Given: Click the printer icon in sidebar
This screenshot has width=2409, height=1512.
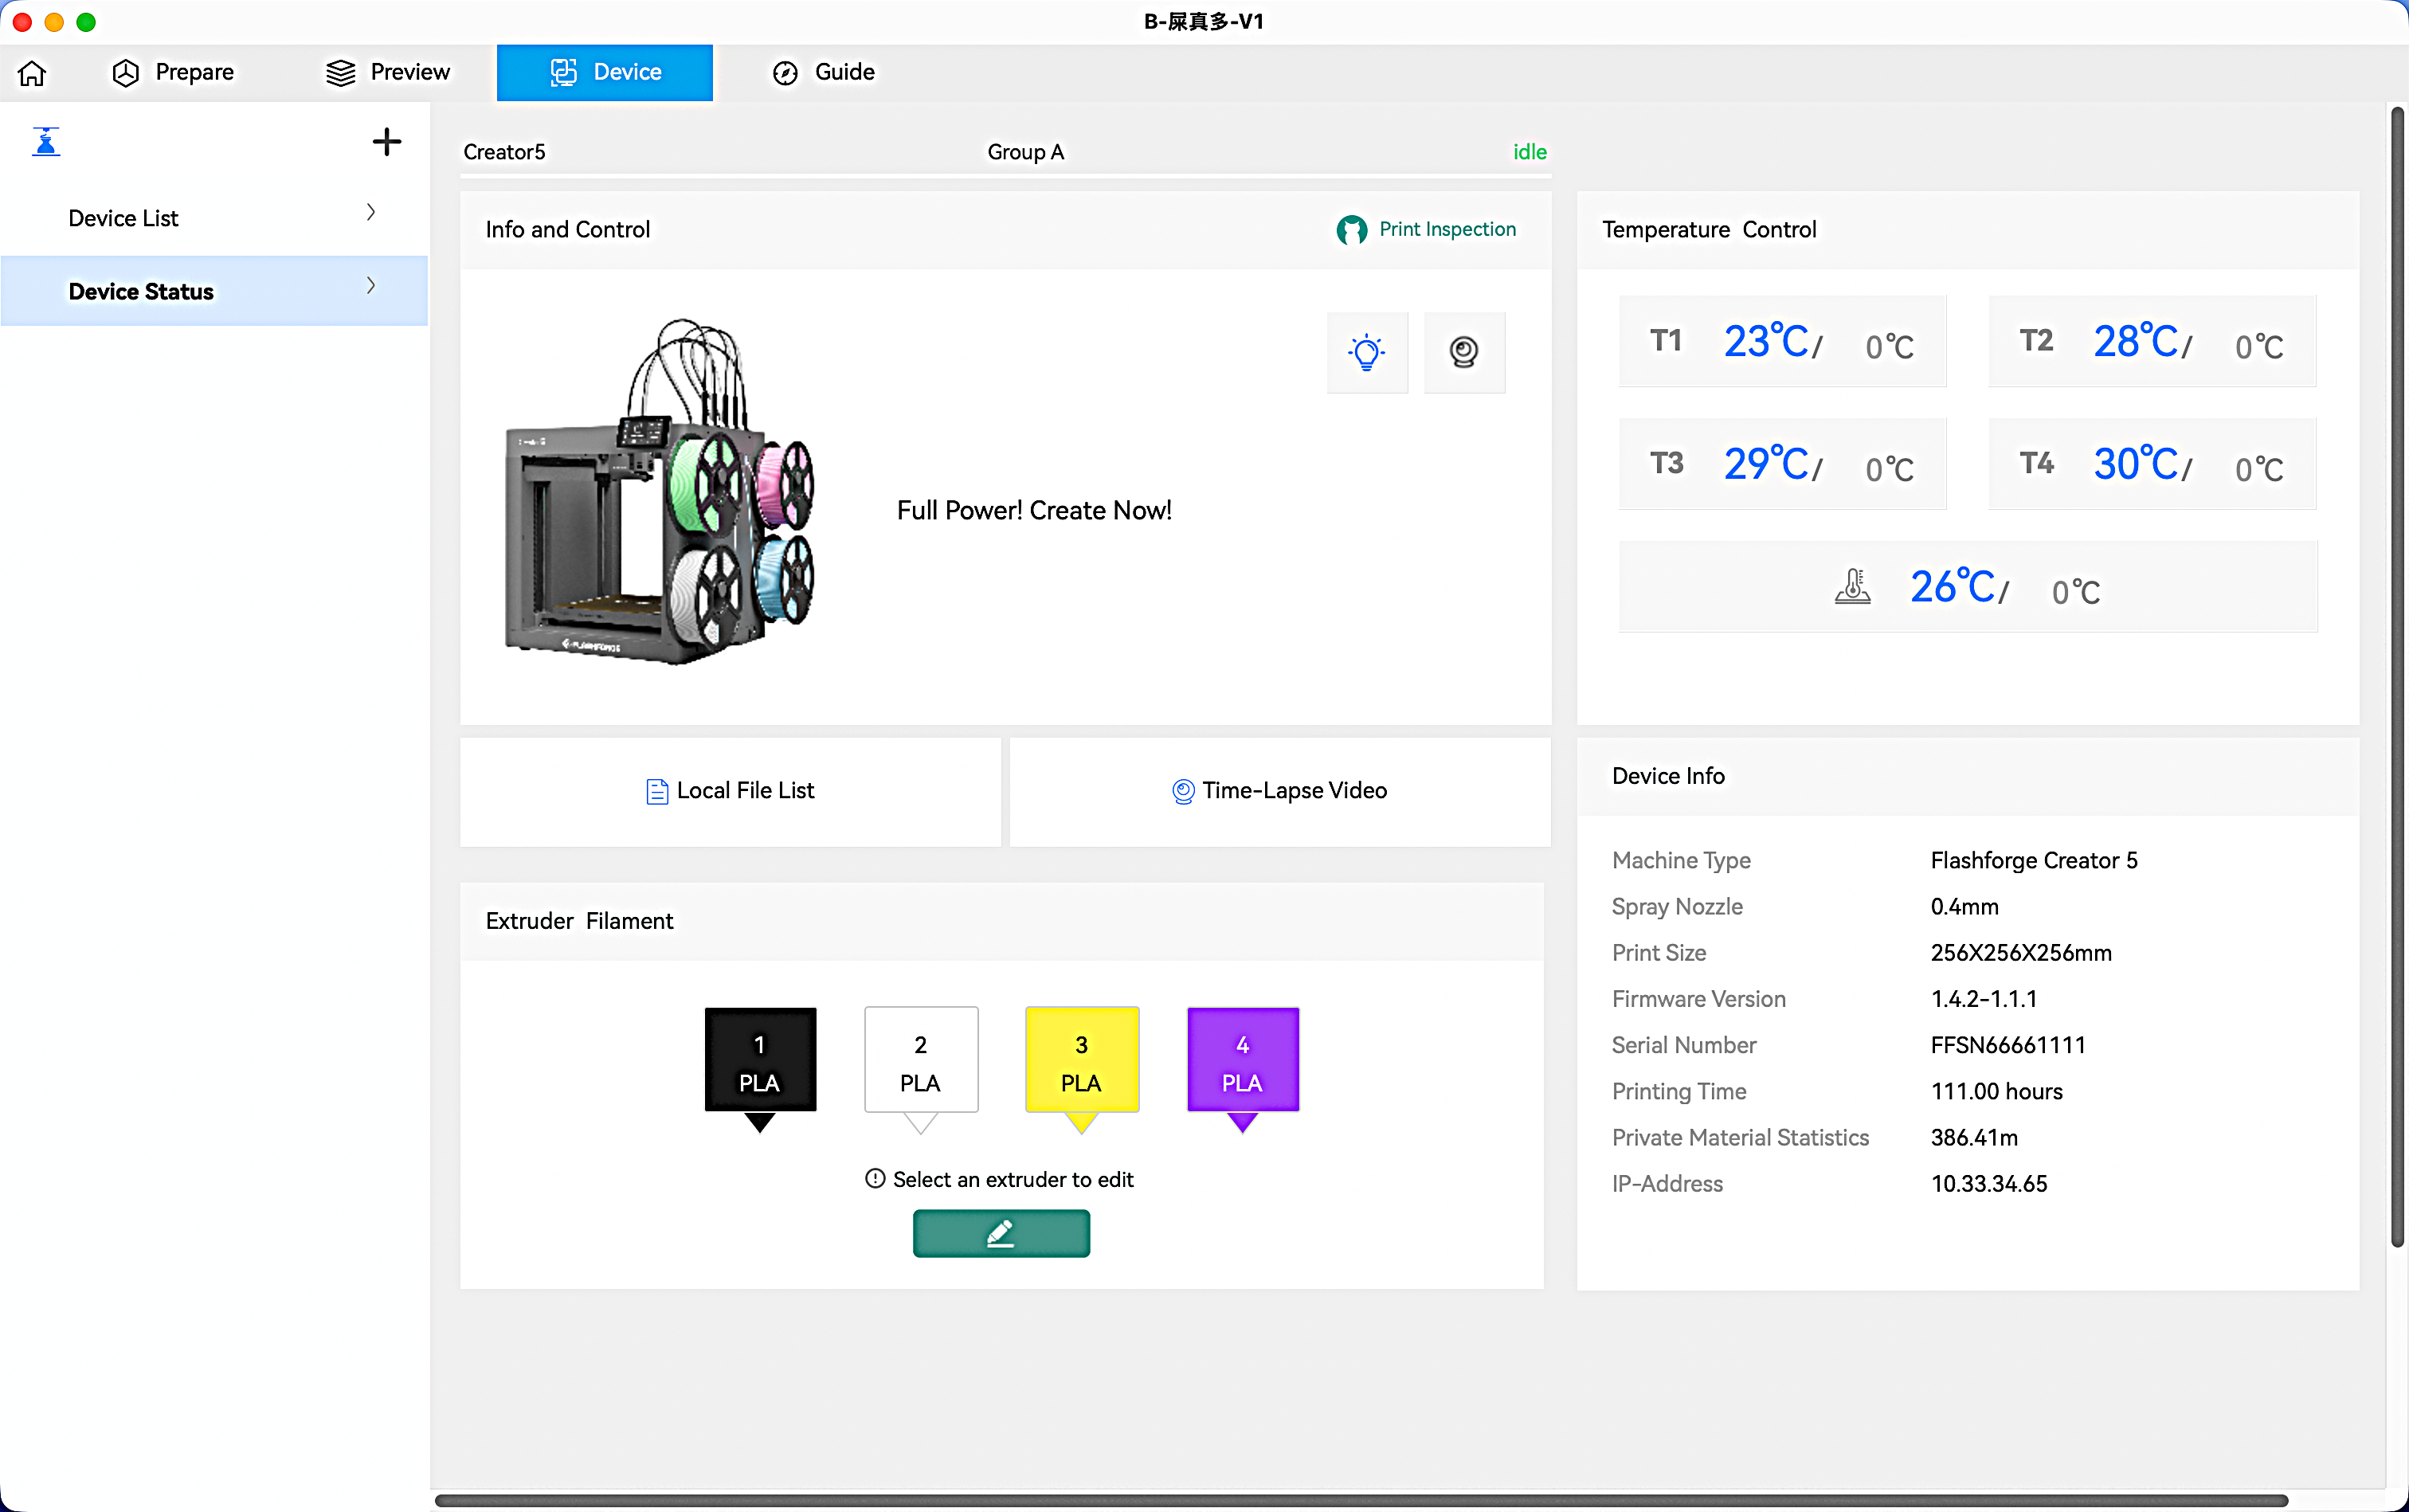Looking at the screenshot, I should (x=46, y=142).
